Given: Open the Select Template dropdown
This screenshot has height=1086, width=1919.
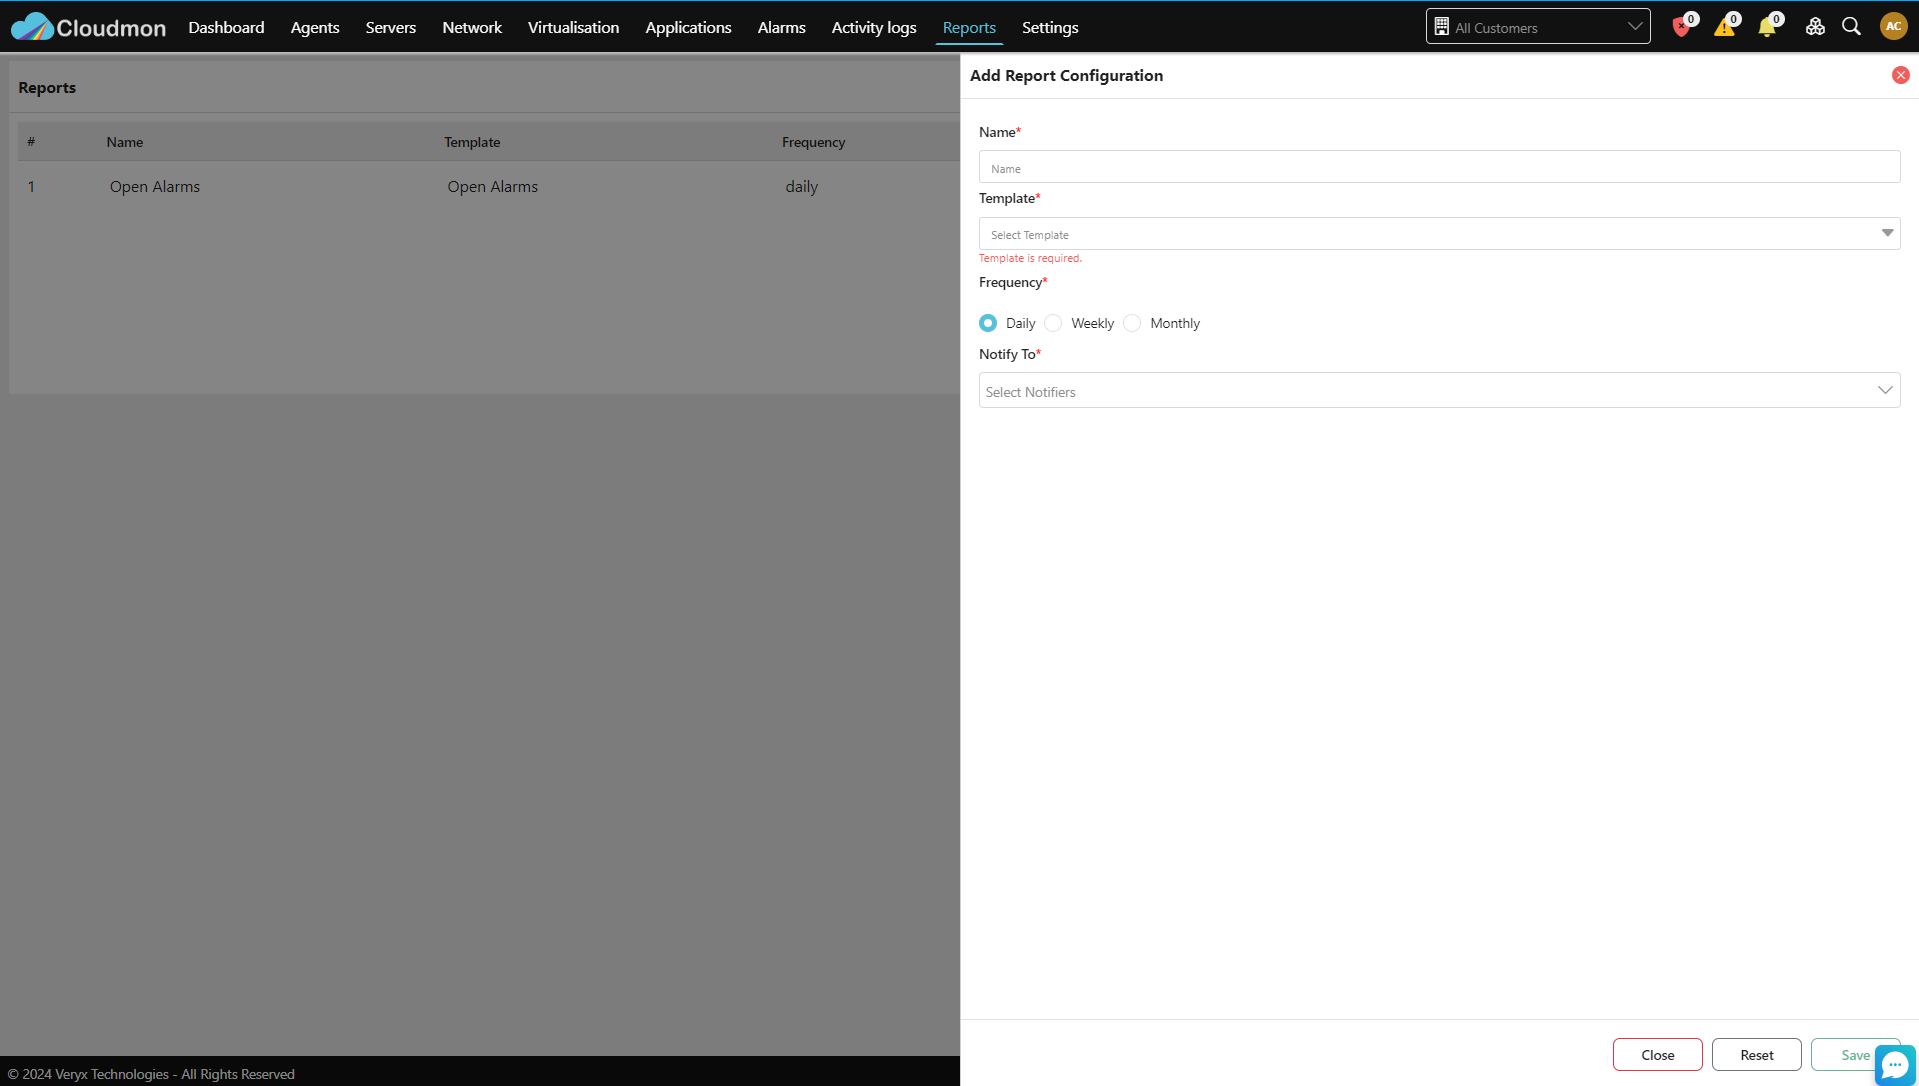Looking at the screenshot, I should pyautogui.click(x=1439, y=234).
